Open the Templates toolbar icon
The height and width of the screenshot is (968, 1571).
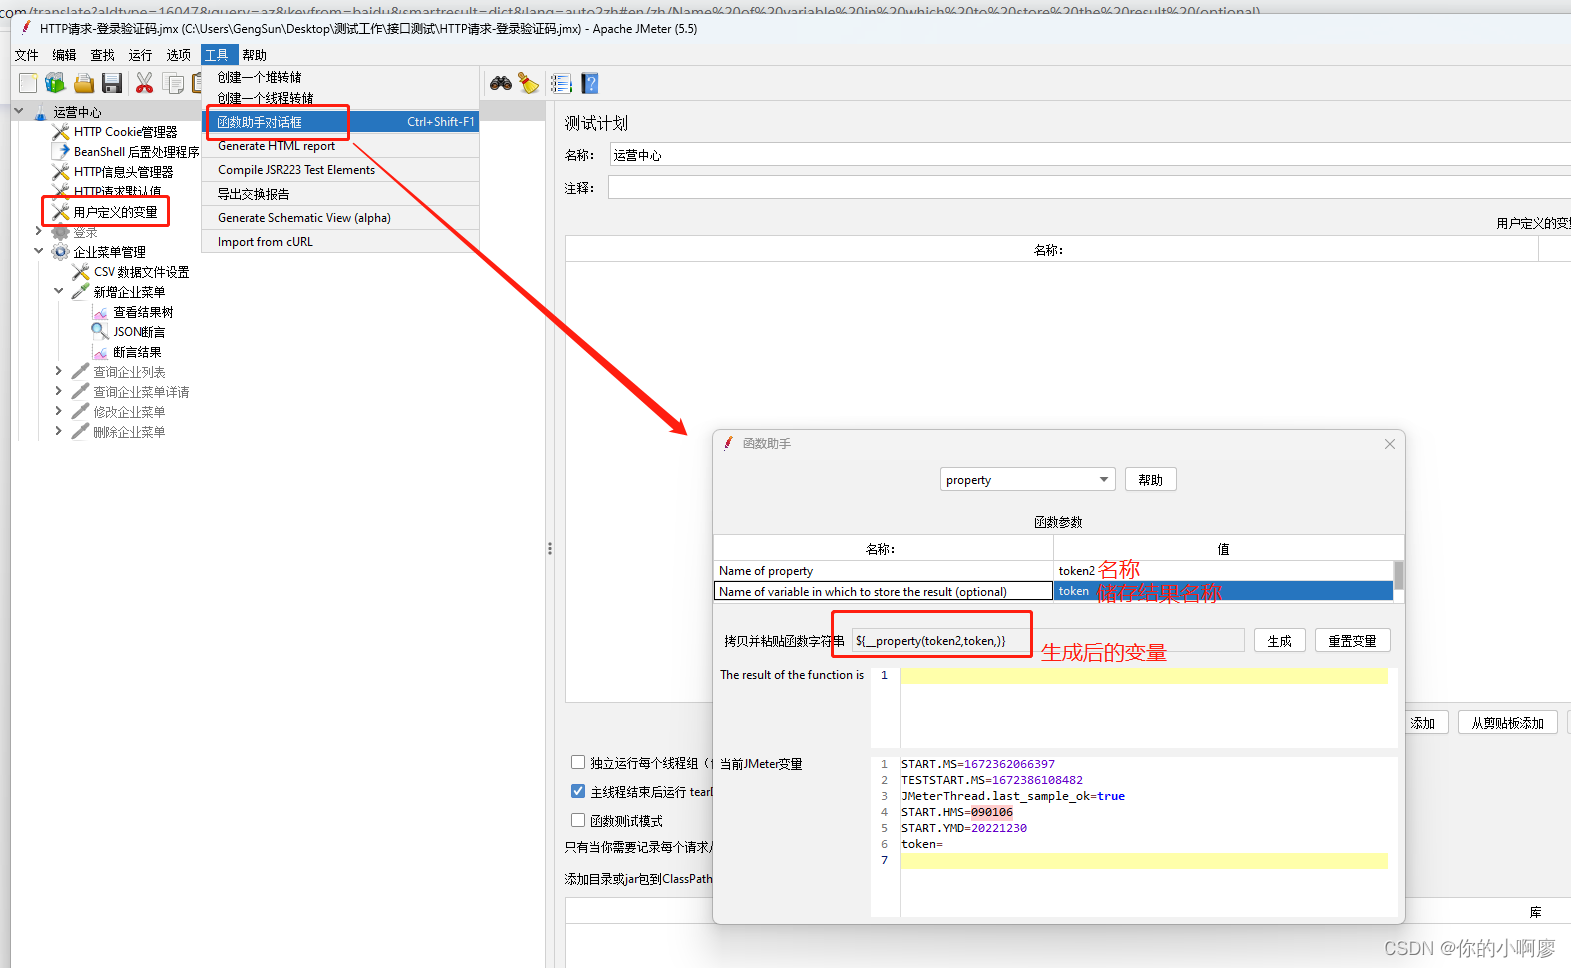tap(55, 83)
